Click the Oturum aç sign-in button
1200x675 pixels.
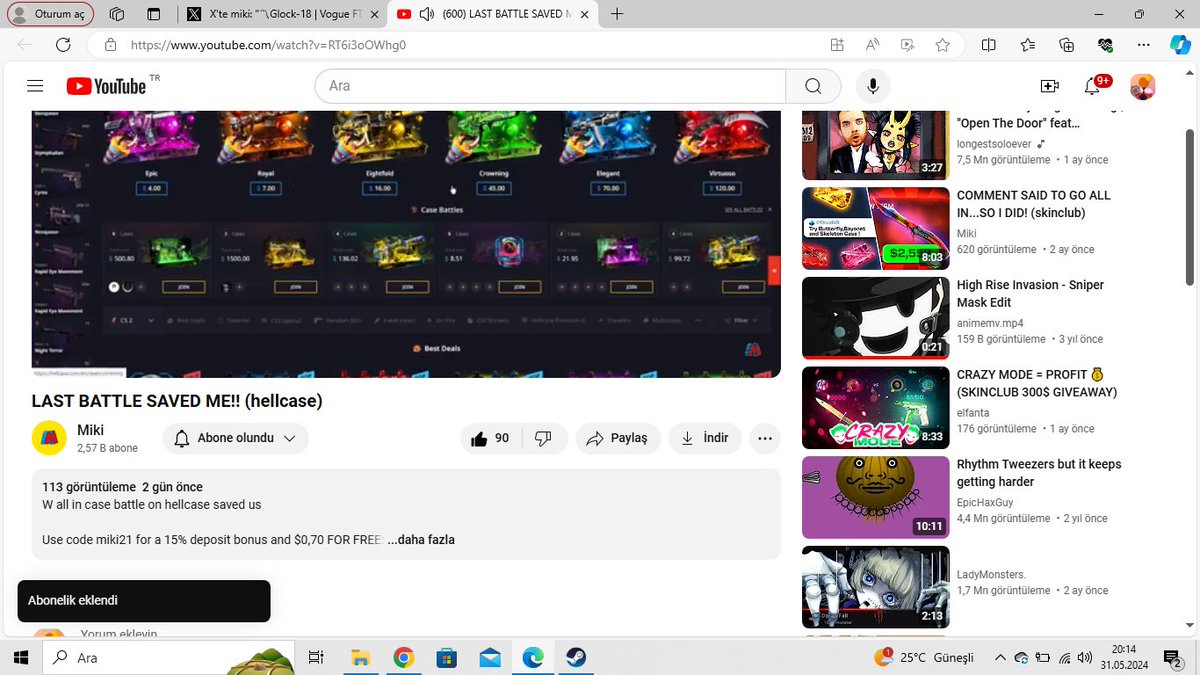point(50,14)
